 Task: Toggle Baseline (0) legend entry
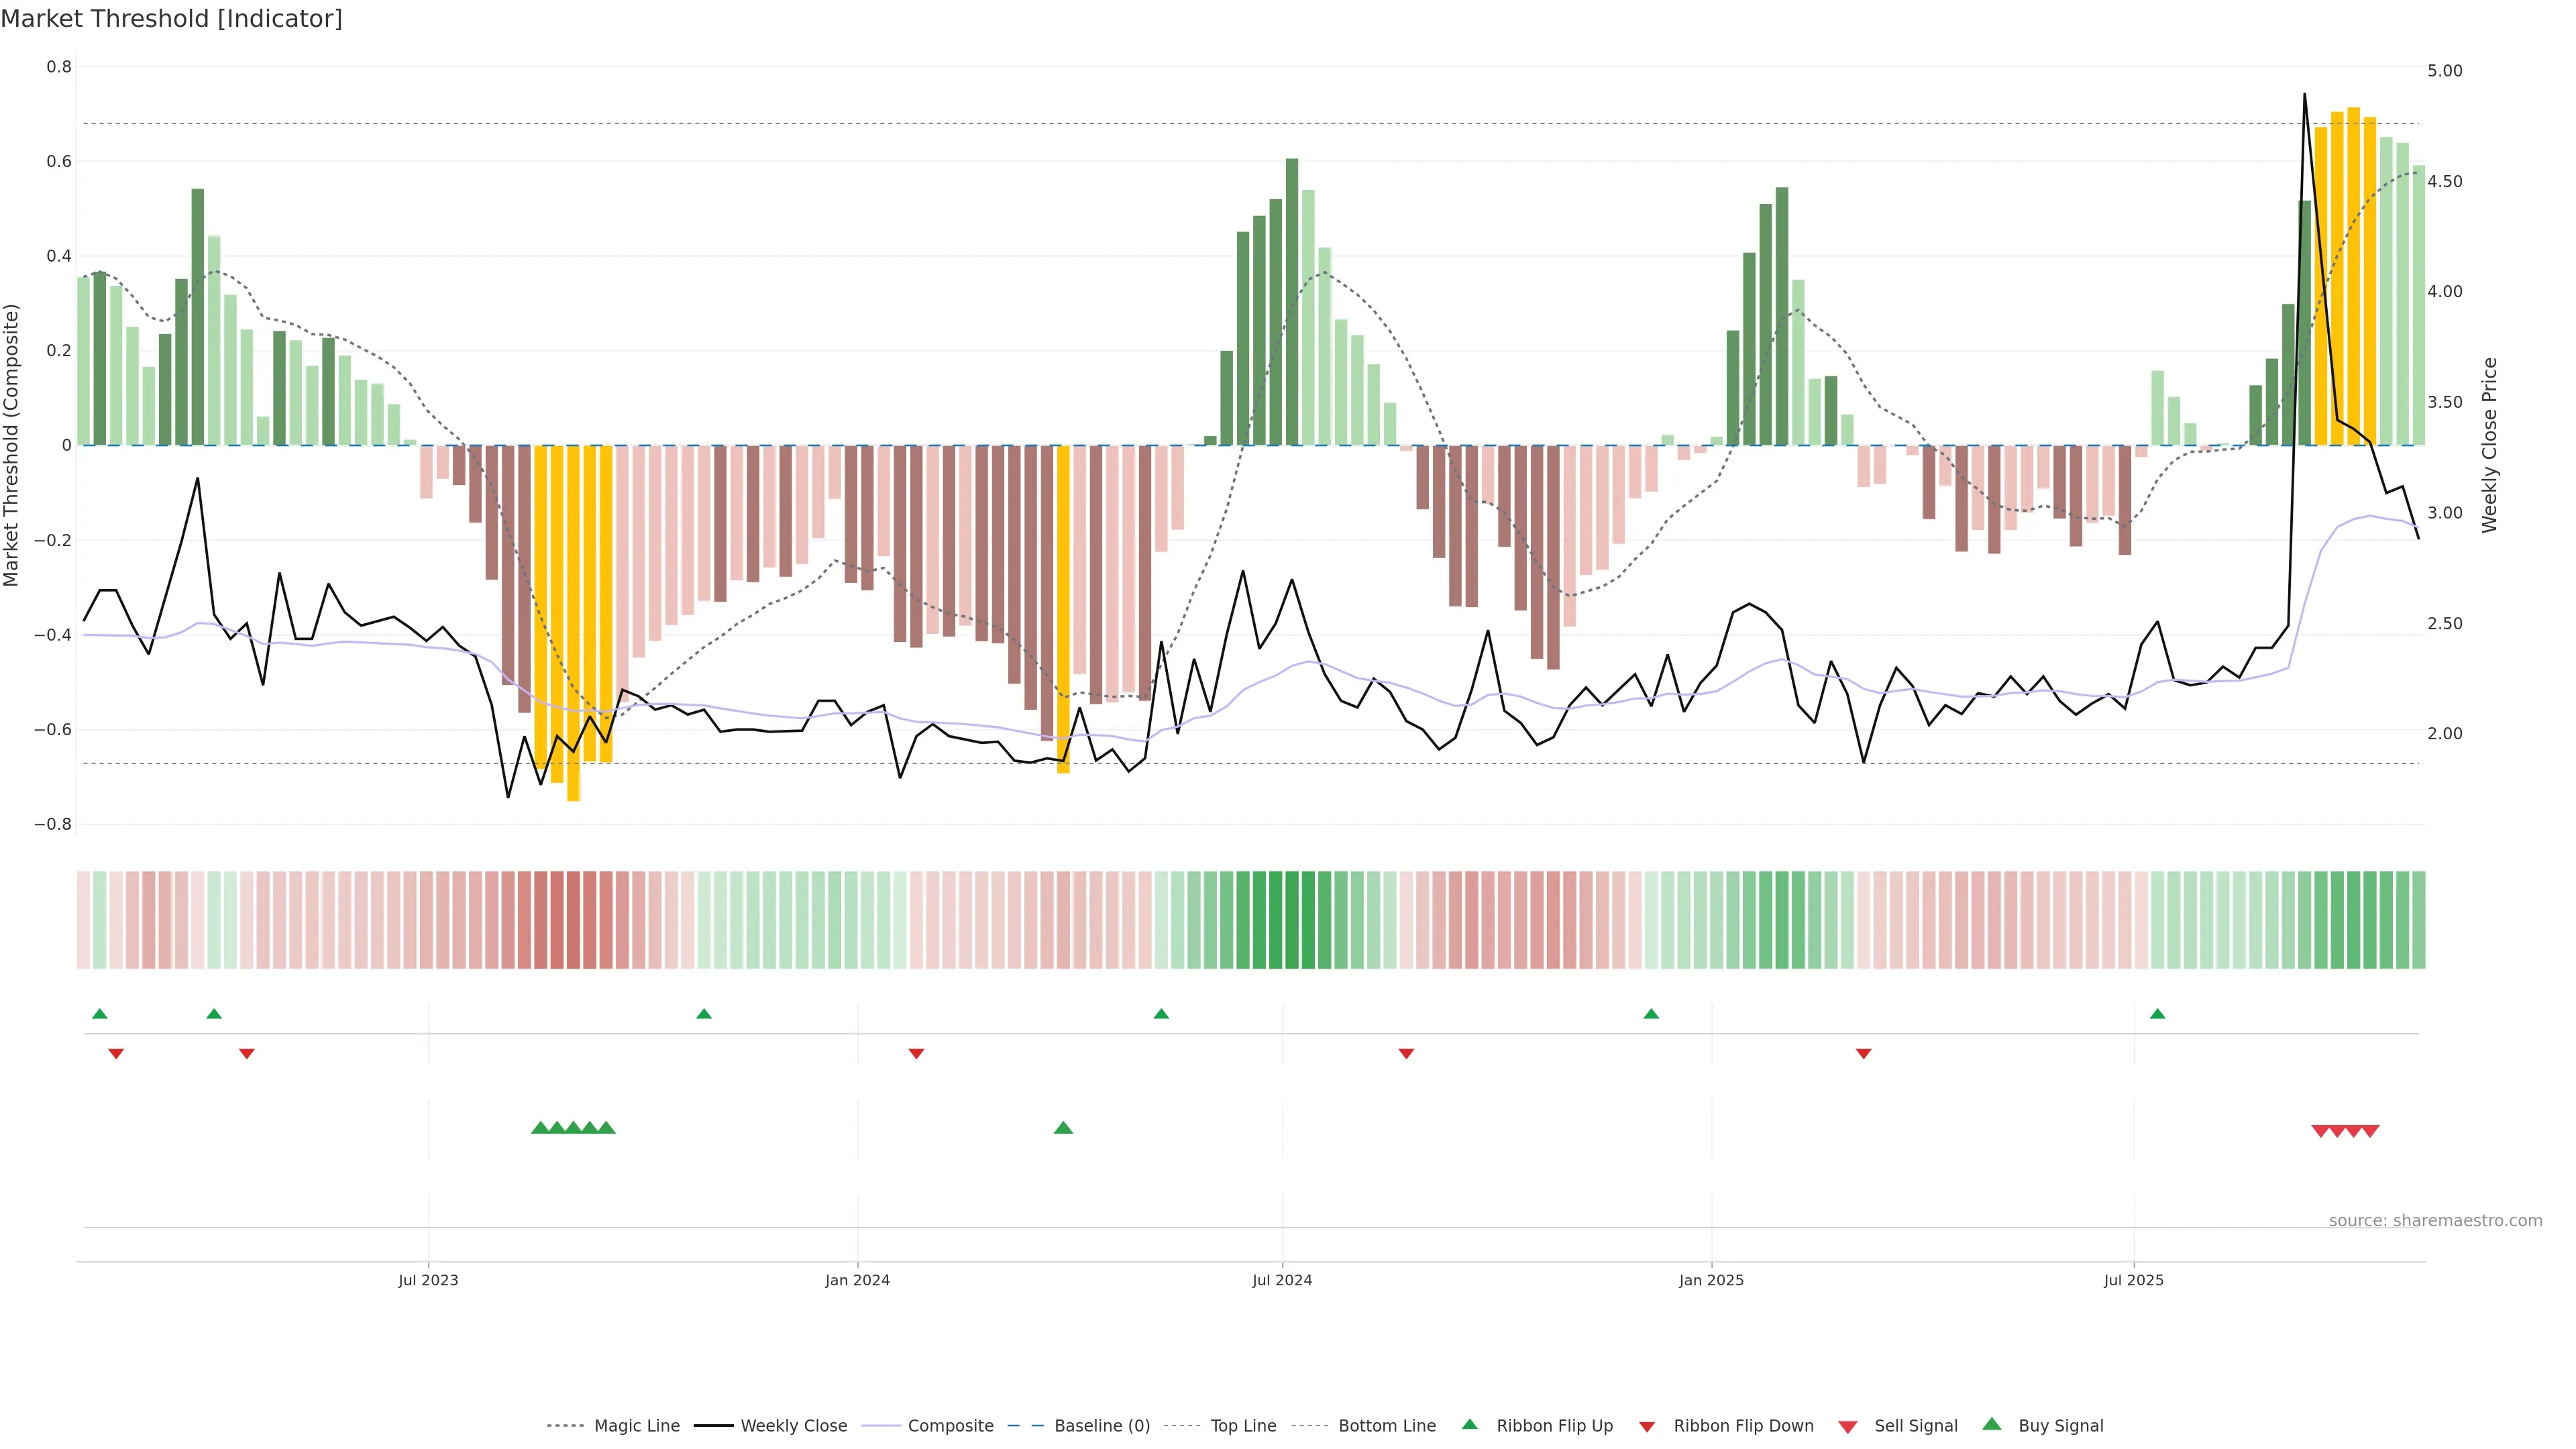click(x=1102, y=1426)
